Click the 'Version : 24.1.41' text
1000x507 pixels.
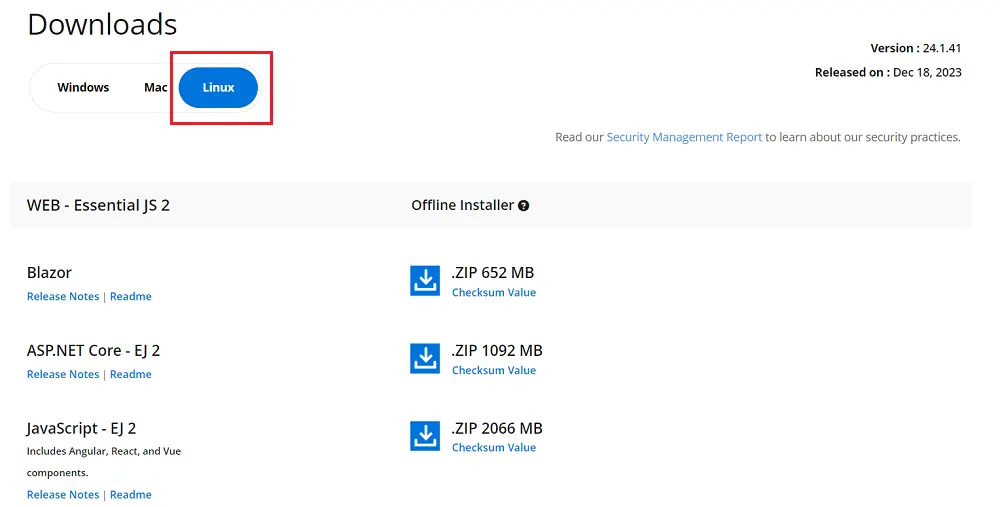916,48
